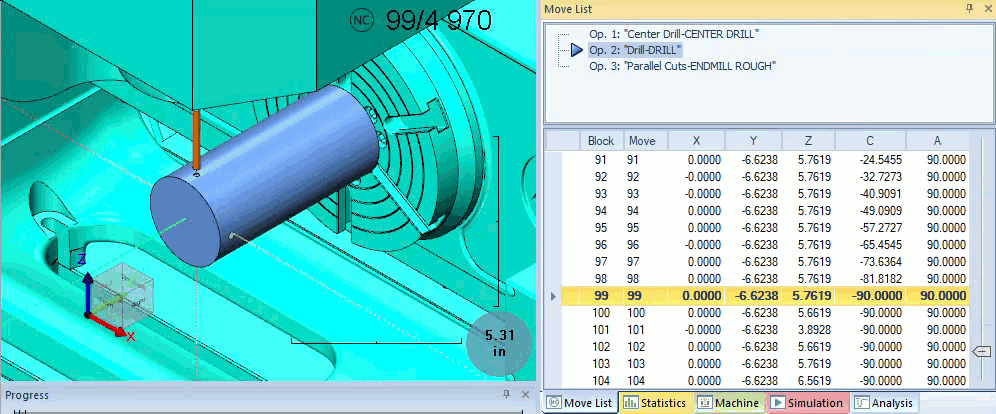Click the Z column header
This screenshot has width=996, height=414.
click(x=809, y=141)
